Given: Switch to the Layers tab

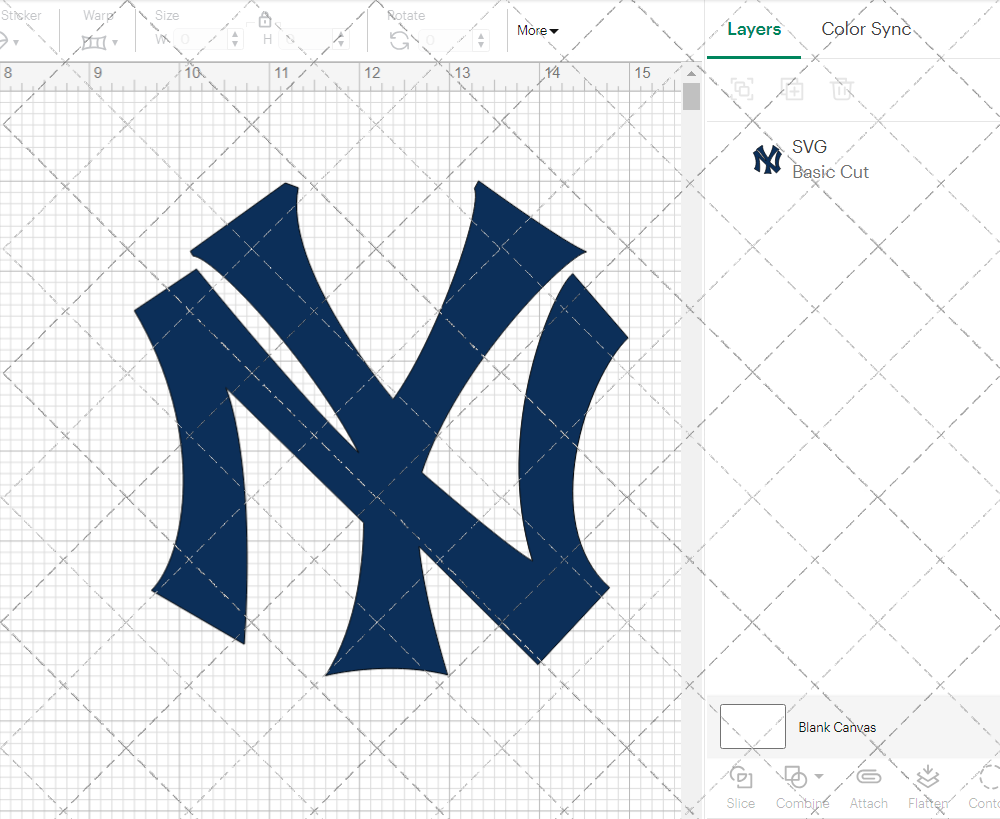Looking at the screenshot, I should (754, 29).
